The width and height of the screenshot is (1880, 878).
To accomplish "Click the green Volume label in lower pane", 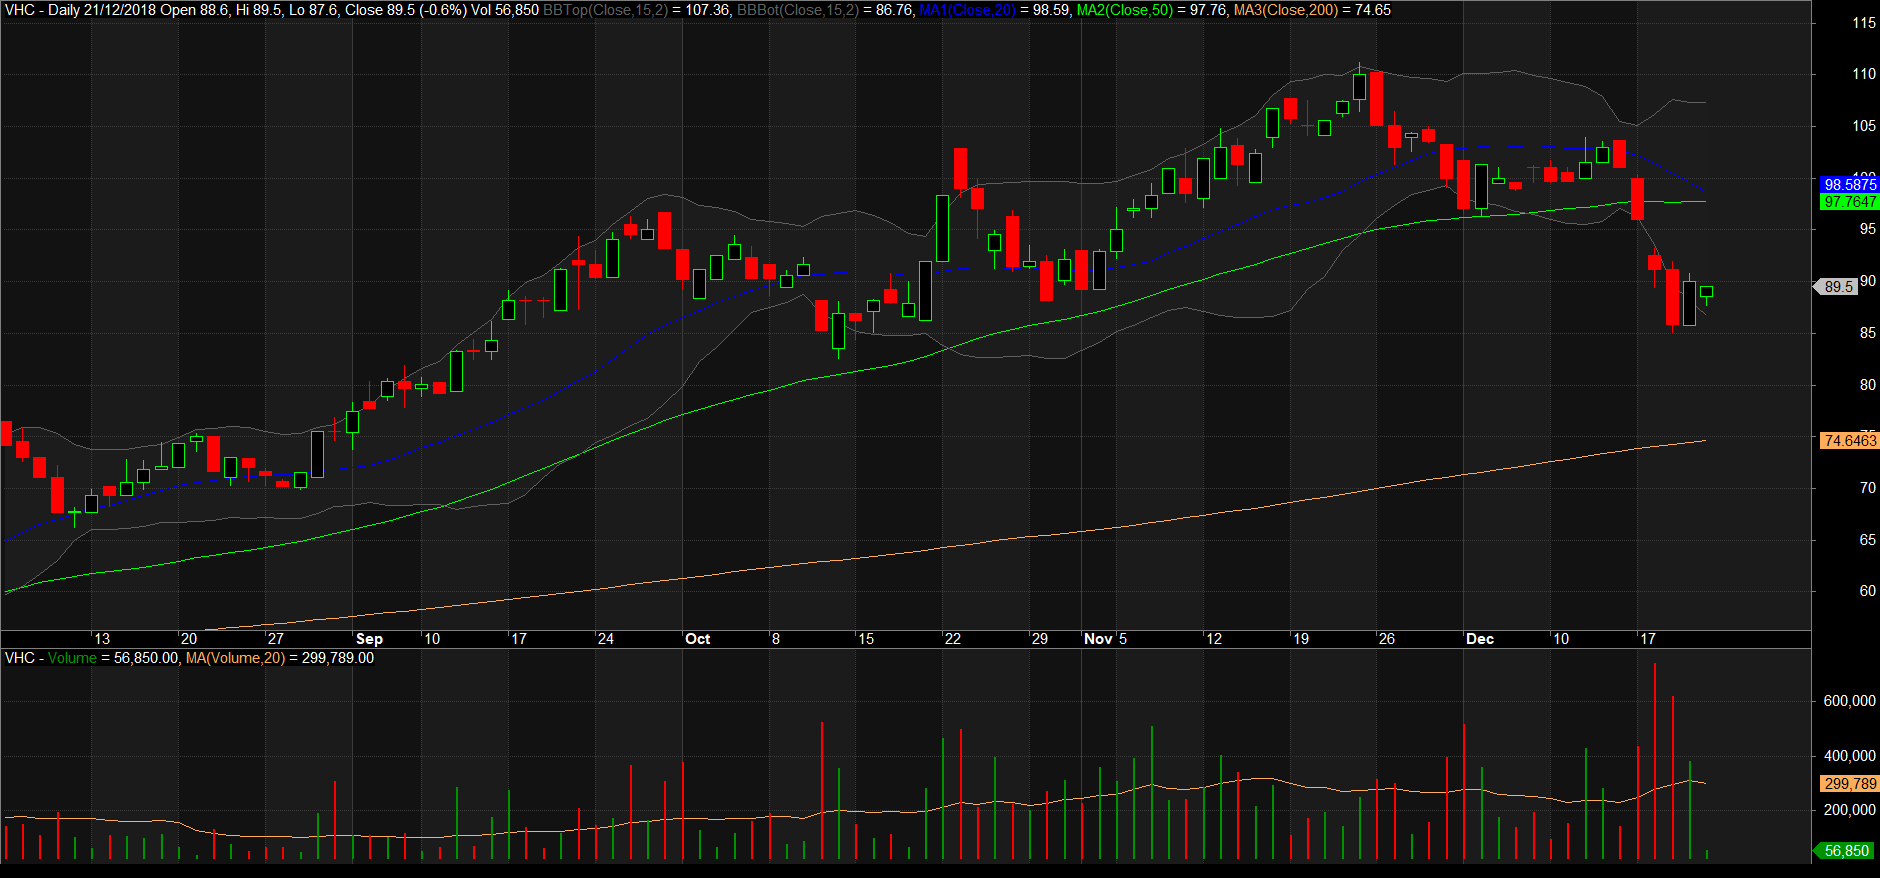I will click(72, 658).
